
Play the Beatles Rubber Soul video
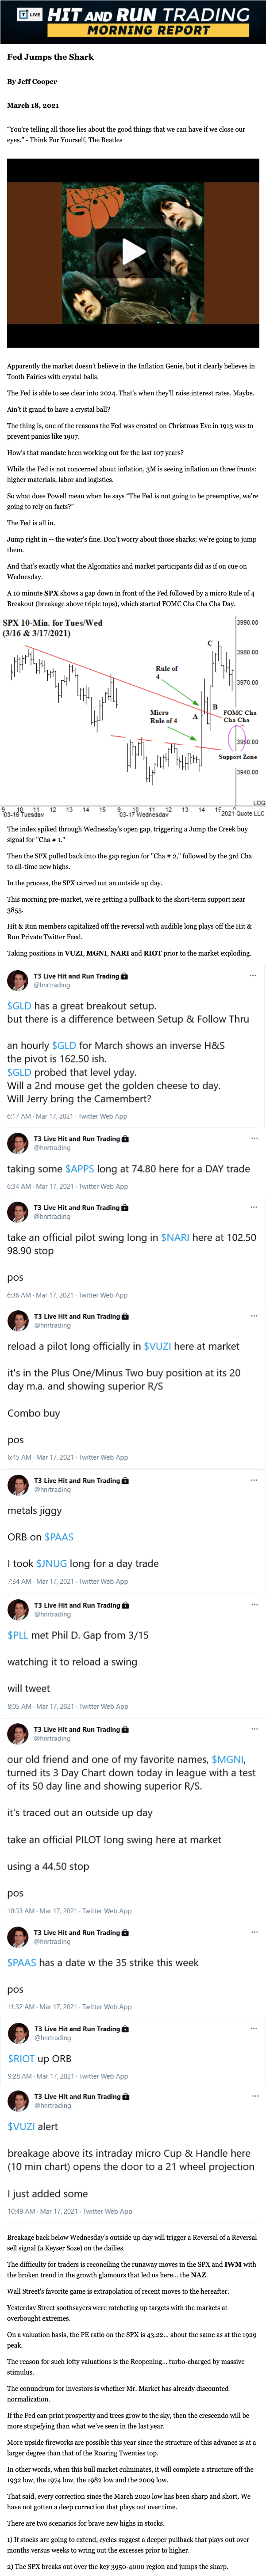[133, 251]
